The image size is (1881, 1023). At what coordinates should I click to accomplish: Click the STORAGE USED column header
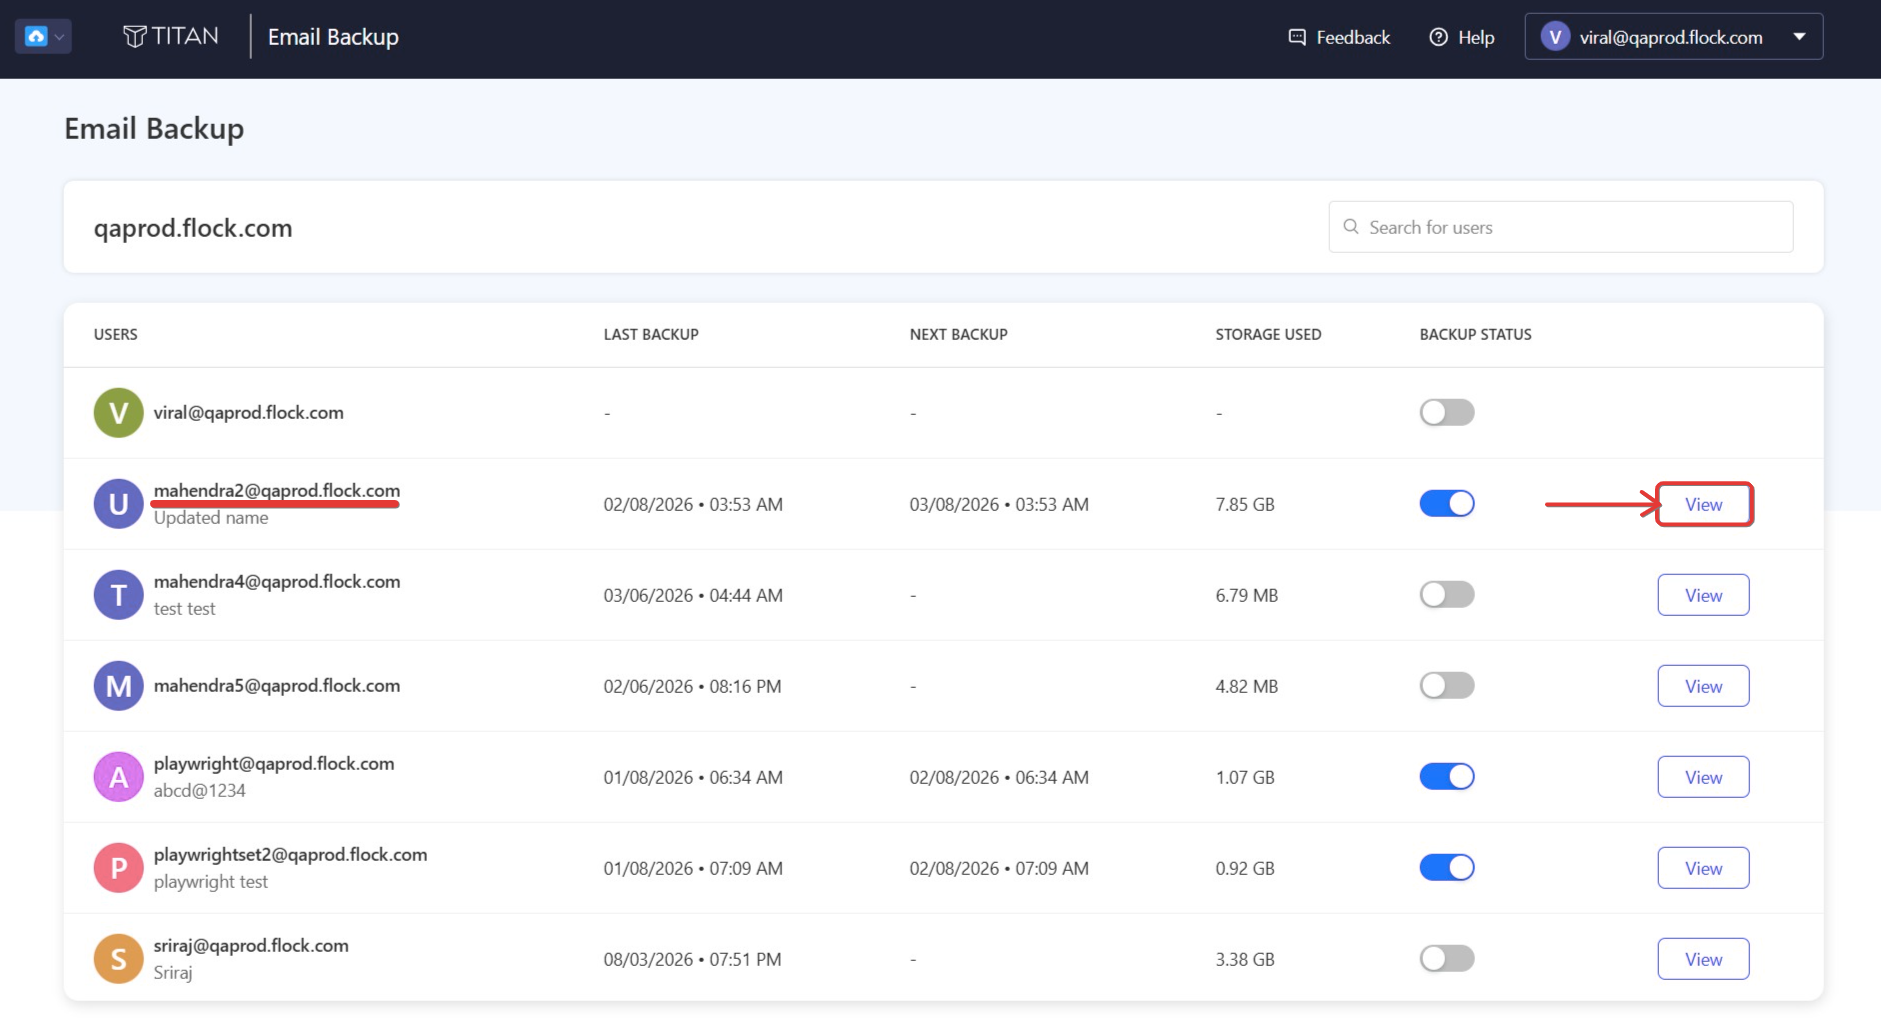(1268, 334)
